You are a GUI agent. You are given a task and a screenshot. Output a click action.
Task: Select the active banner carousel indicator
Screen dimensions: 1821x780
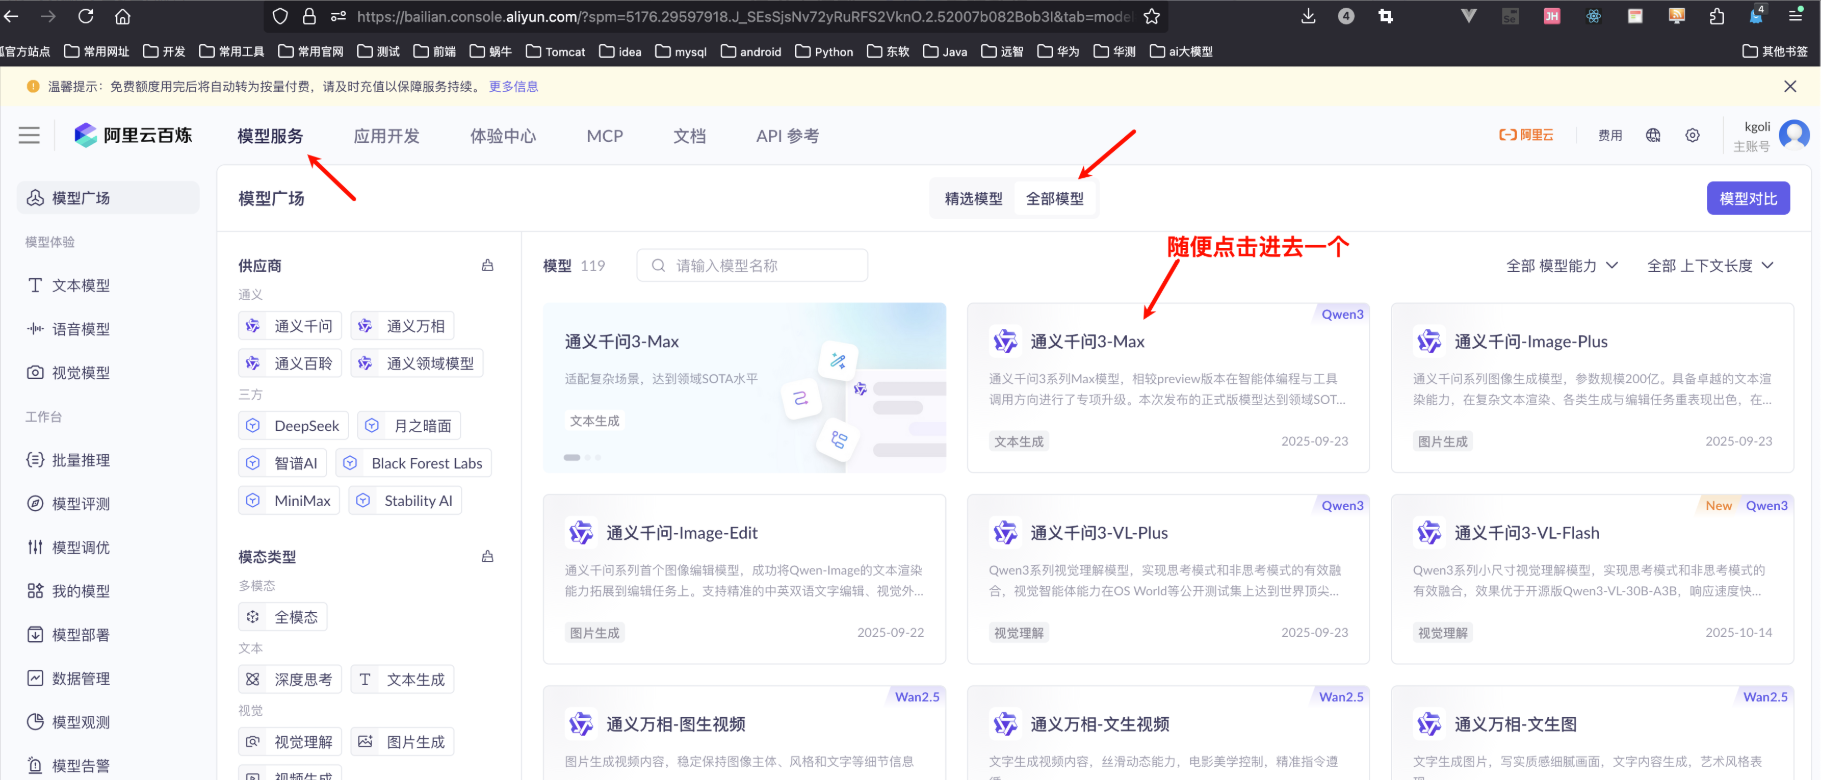coord(572,457)
